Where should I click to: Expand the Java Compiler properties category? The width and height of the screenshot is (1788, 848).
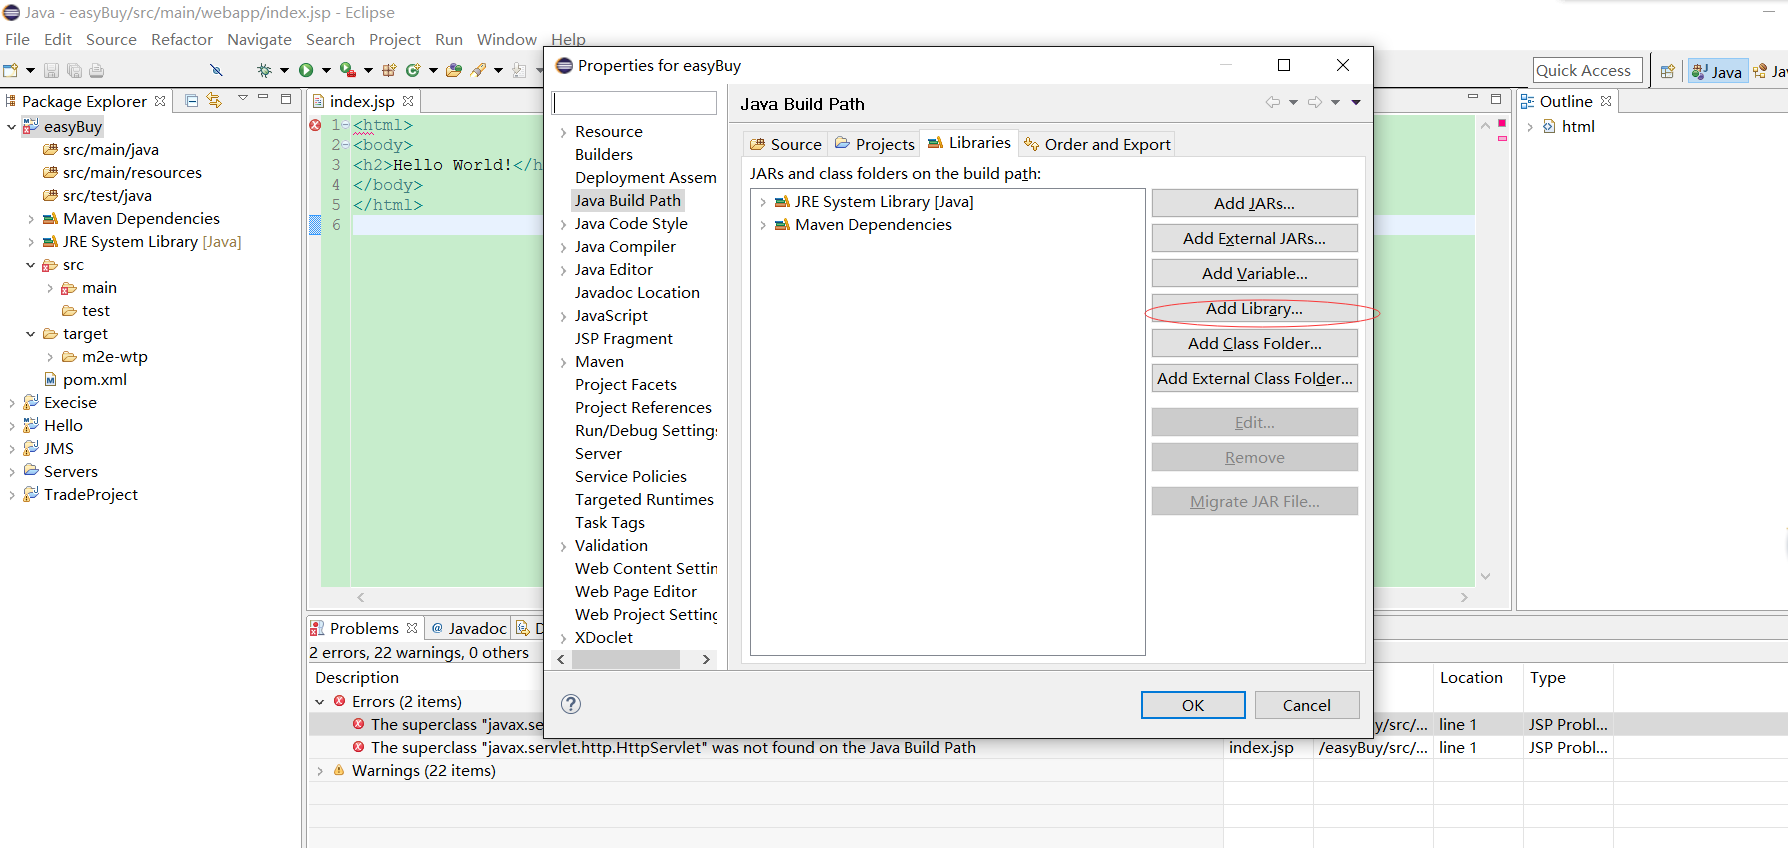pyautogui.click(x=563, y=247)
